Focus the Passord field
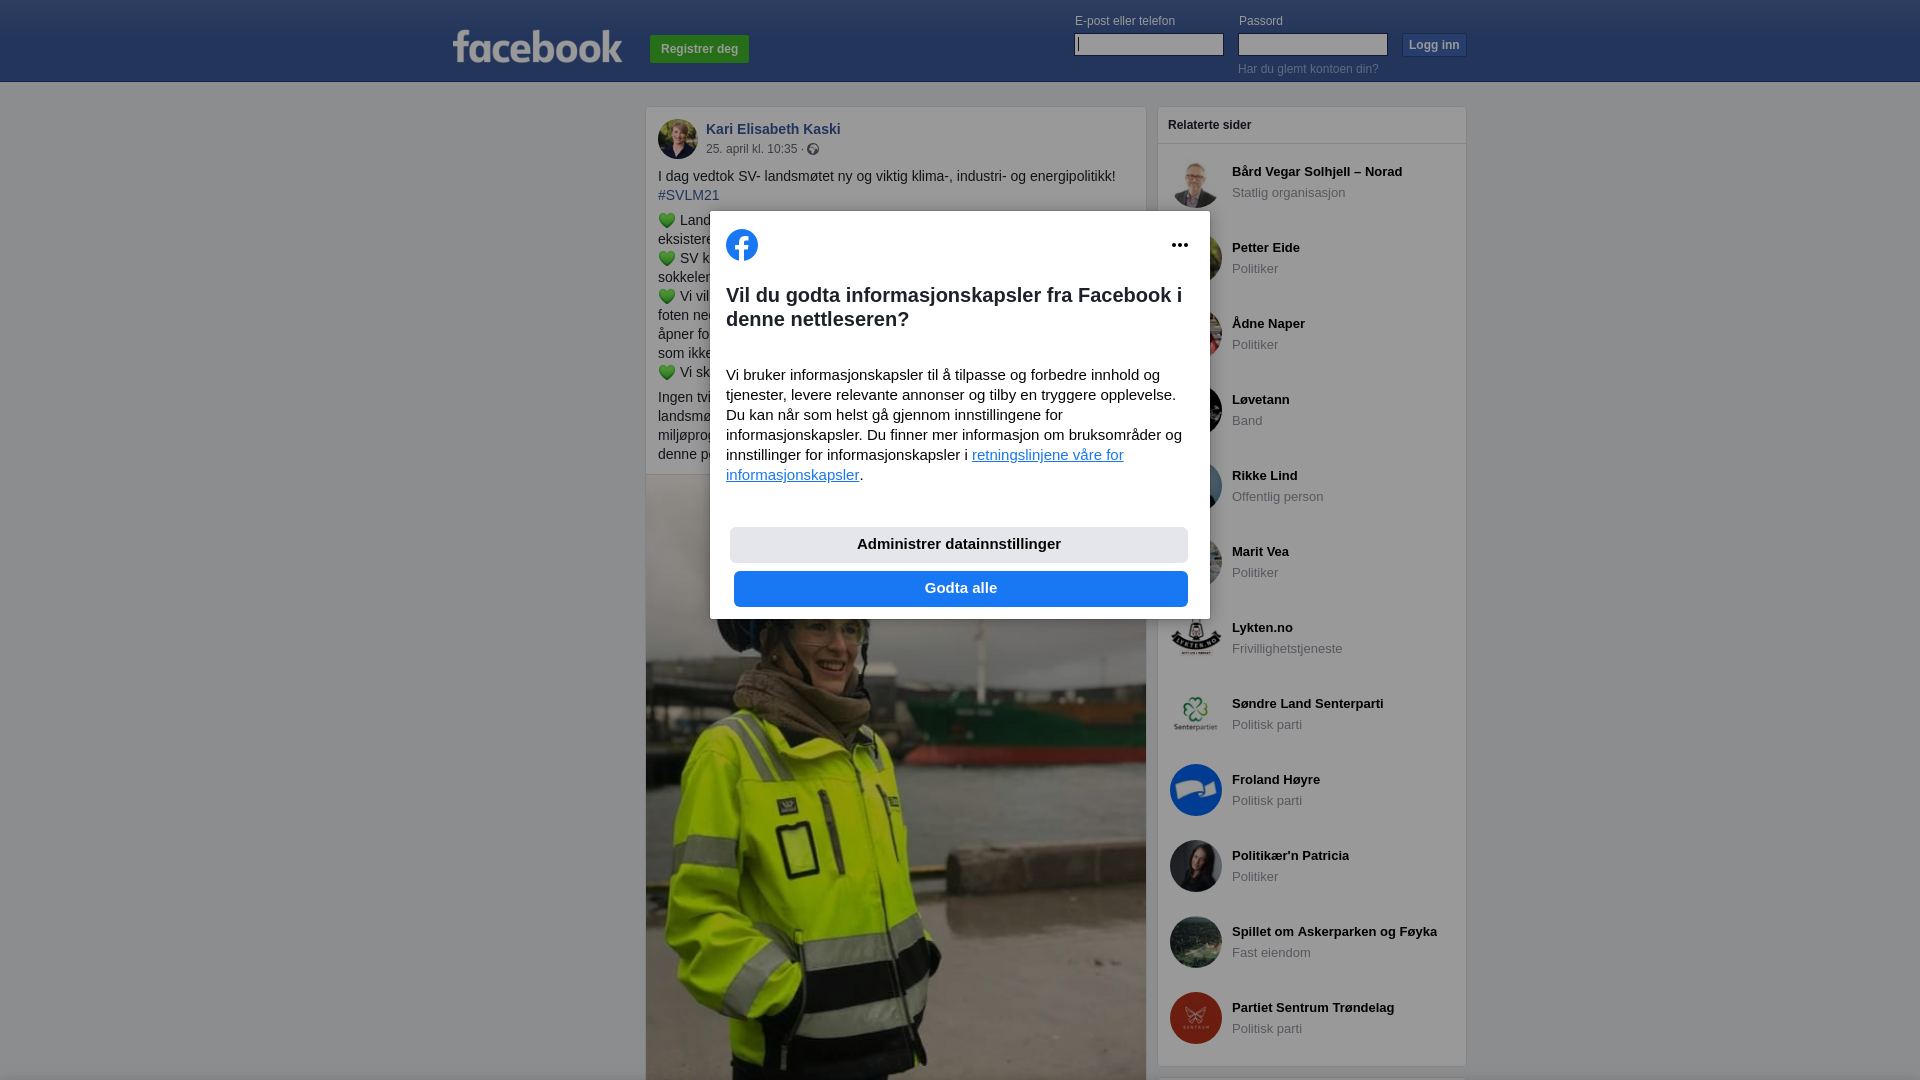This screenshot has width=1920, height=1080. click(x=1313, y=44)
